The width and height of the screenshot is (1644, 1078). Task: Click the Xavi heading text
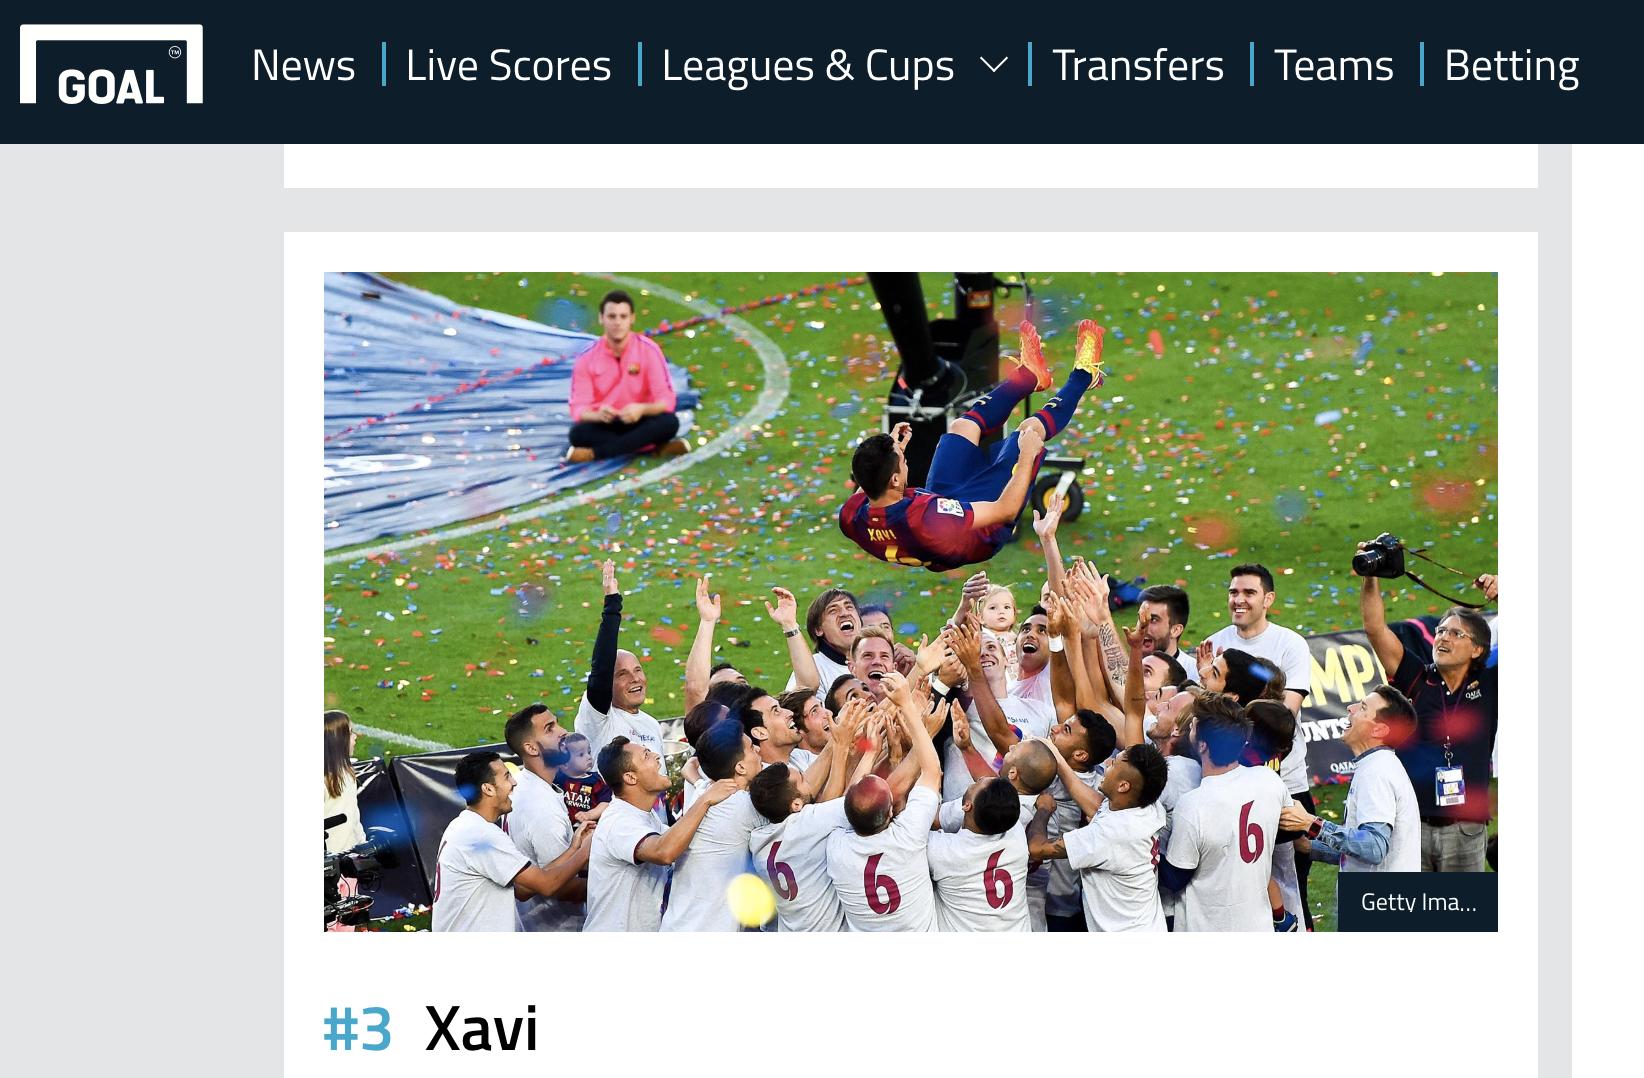pyautogui.click(x=481, y=1028)
